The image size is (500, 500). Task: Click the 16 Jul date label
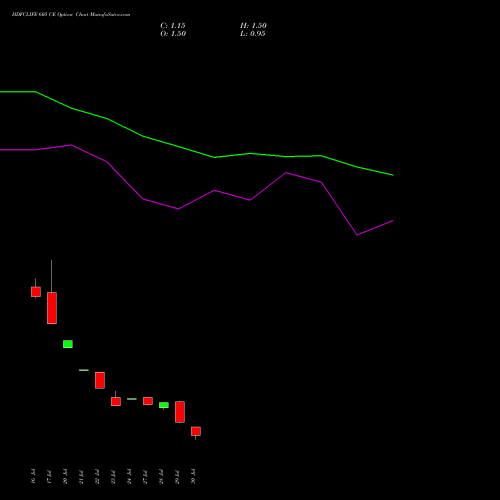click(33, 476)
